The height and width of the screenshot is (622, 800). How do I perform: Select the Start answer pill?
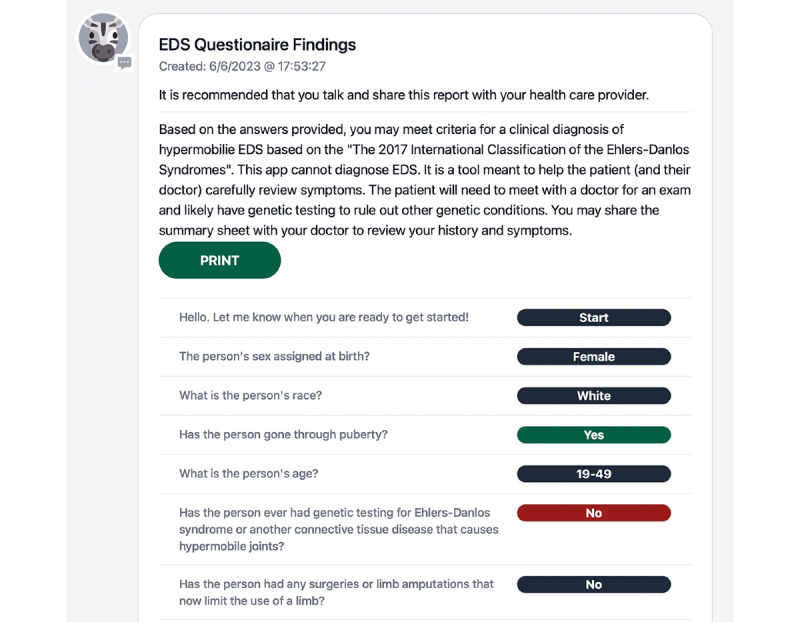pos(593,317)
